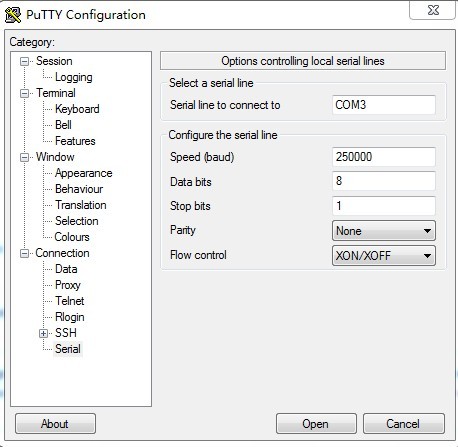Screen dimensions: 458x447
Task: Close the PuTTY Configuration window
Action: (x=433, y=10)
